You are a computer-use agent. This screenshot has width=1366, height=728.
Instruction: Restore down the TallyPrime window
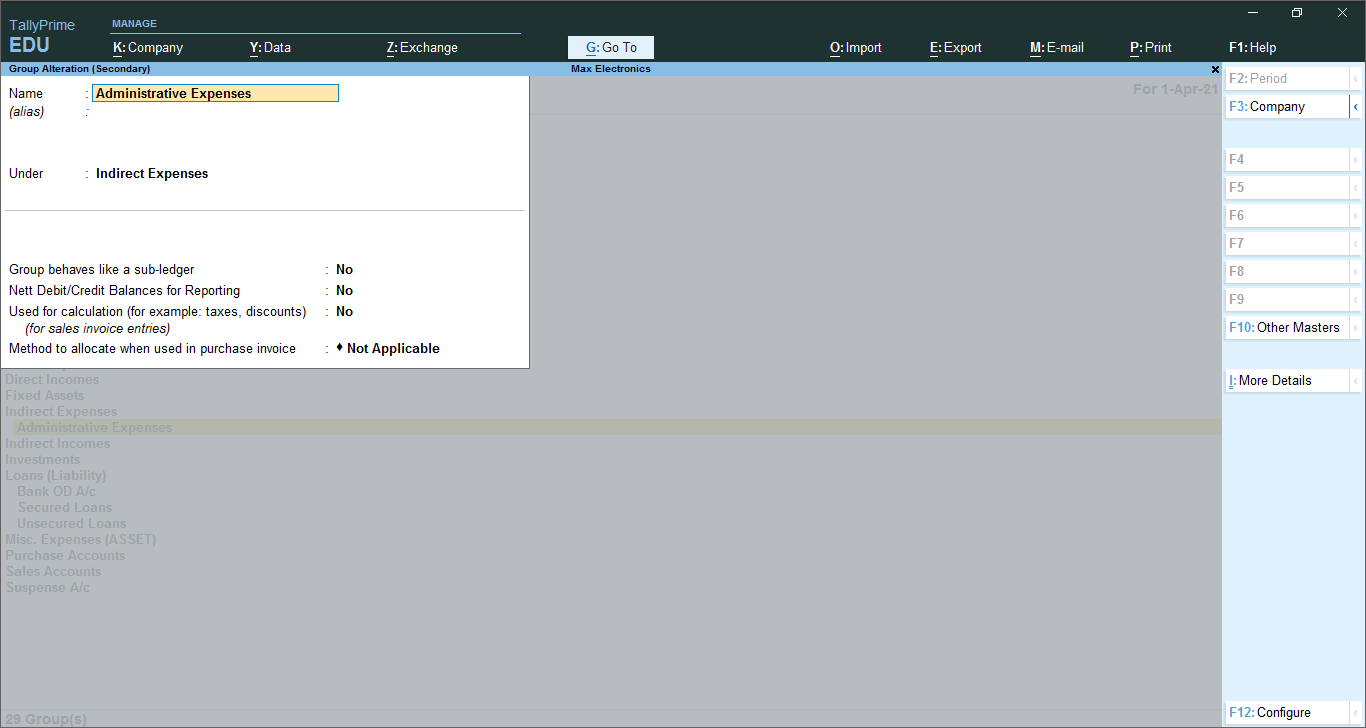coord(1297,12)
